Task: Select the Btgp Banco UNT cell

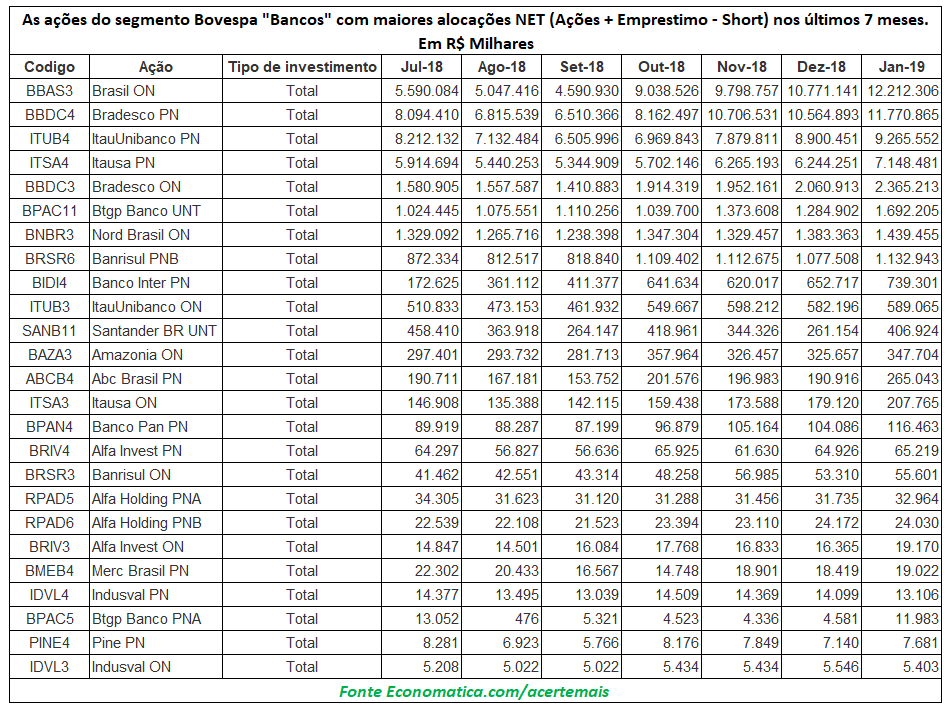Action: tap(156, 211)
